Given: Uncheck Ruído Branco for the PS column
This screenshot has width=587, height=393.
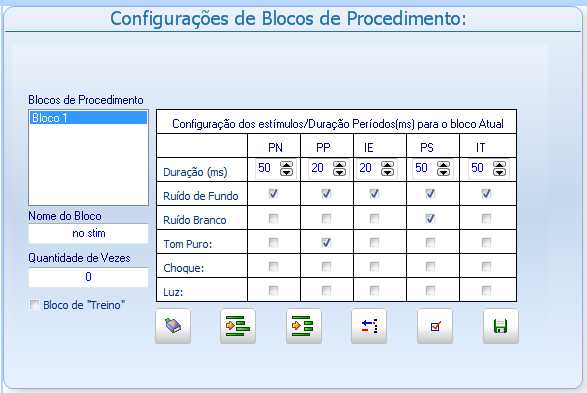Looking at the screenshot, I should (x=430, y=219).
